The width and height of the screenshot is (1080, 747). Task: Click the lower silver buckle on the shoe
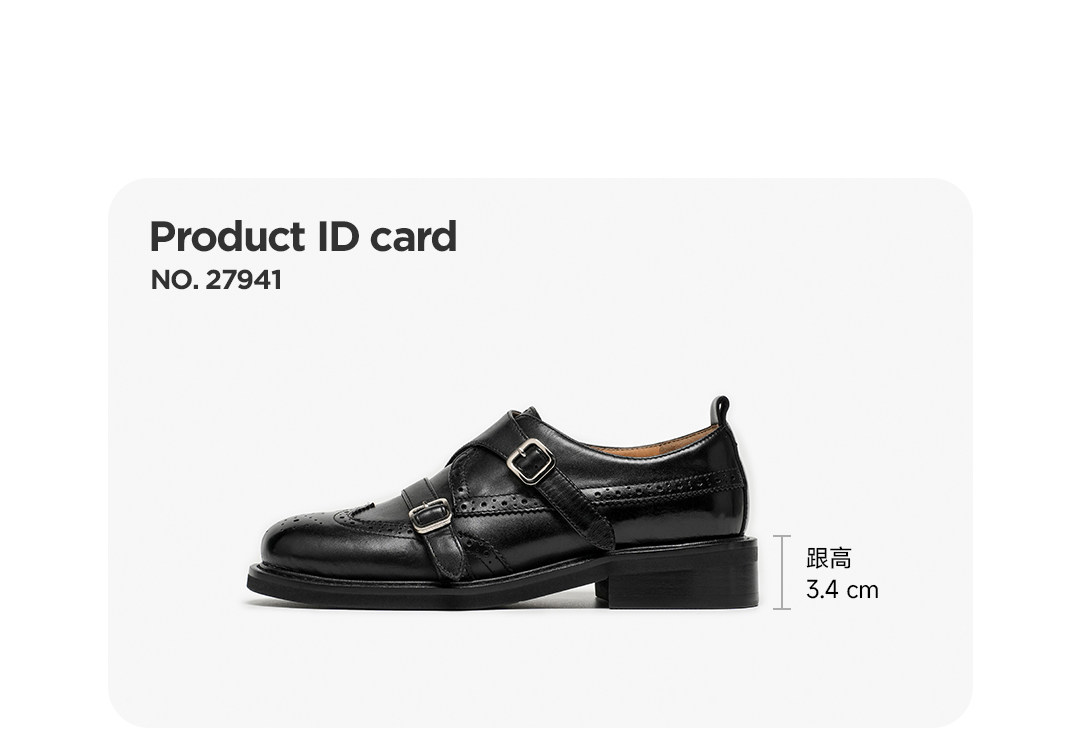(x=430, y=515)
